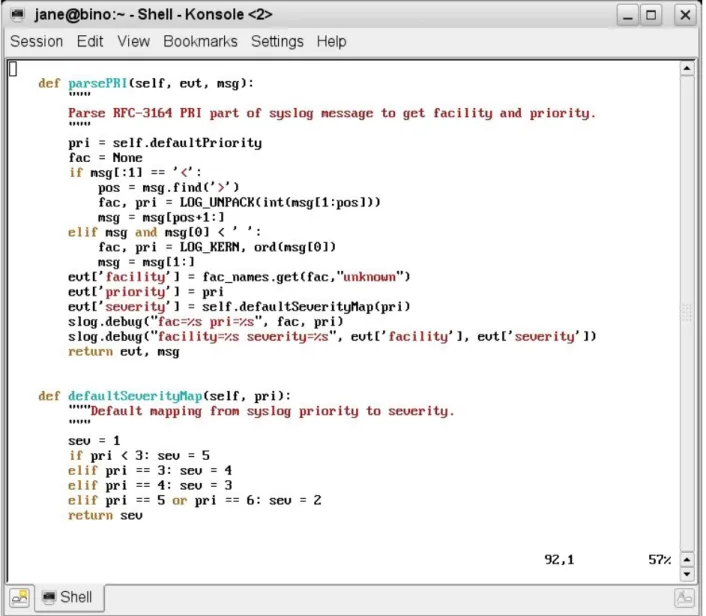Click the close-session icon at the tab bar's right end
The width and height of the screenshot is (706, 616).
coord(684,598)
